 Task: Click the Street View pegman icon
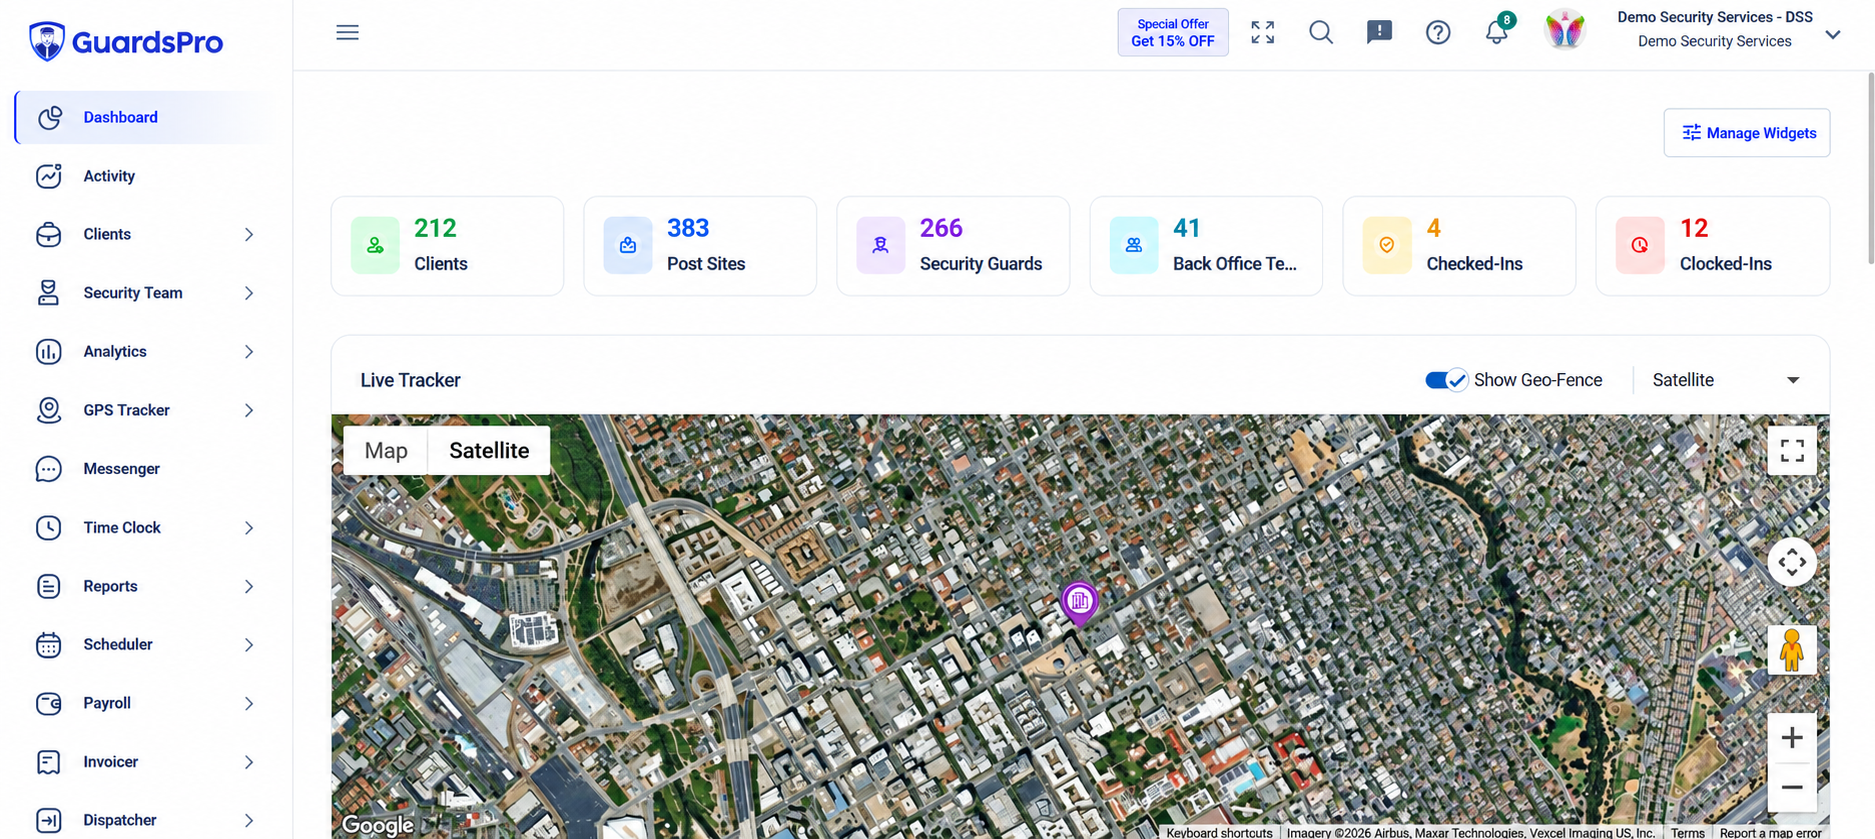pos(1792,650)
